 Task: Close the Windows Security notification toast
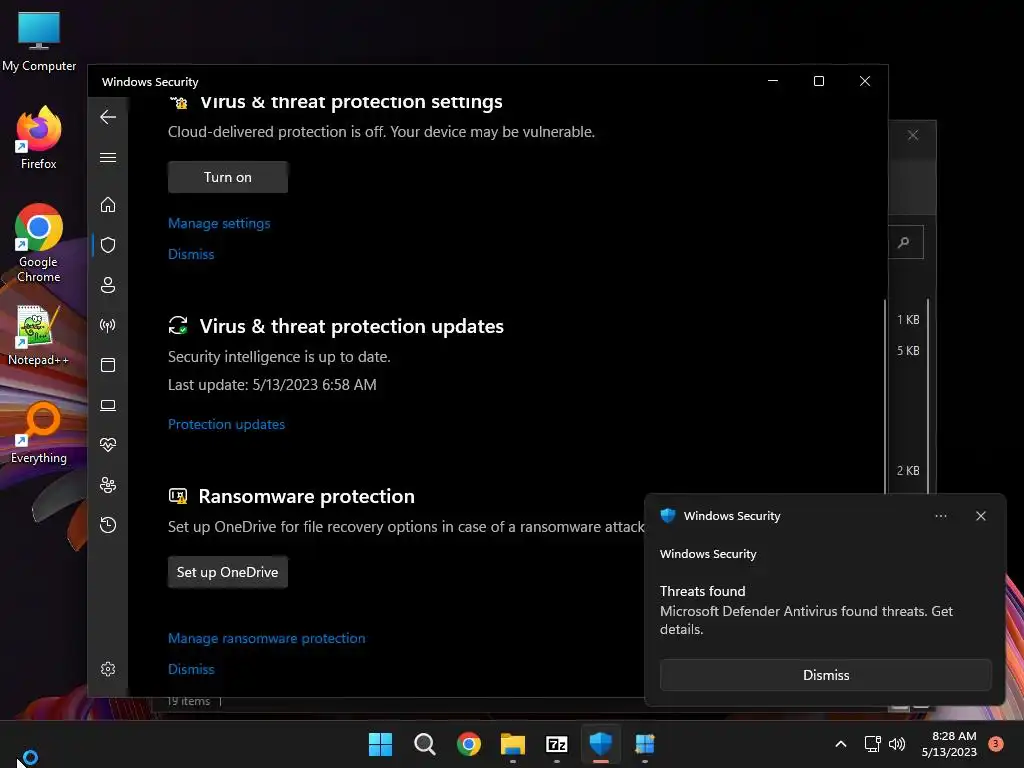coord(980,516)
